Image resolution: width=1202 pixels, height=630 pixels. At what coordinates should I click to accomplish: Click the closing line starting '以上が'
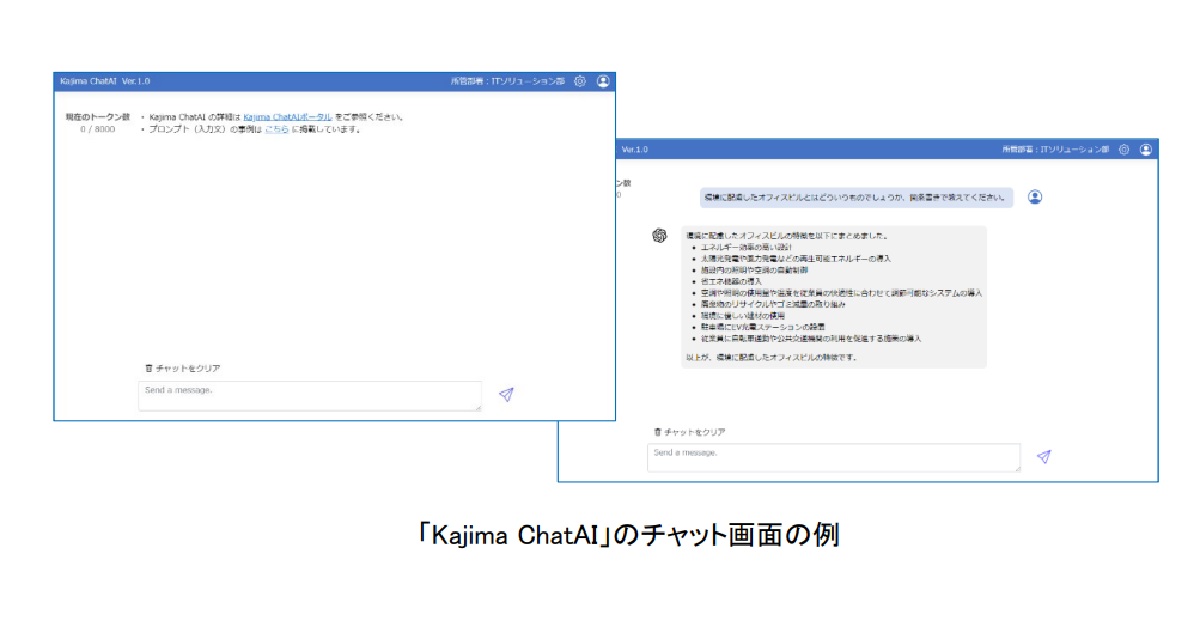(x=771, y=356)
